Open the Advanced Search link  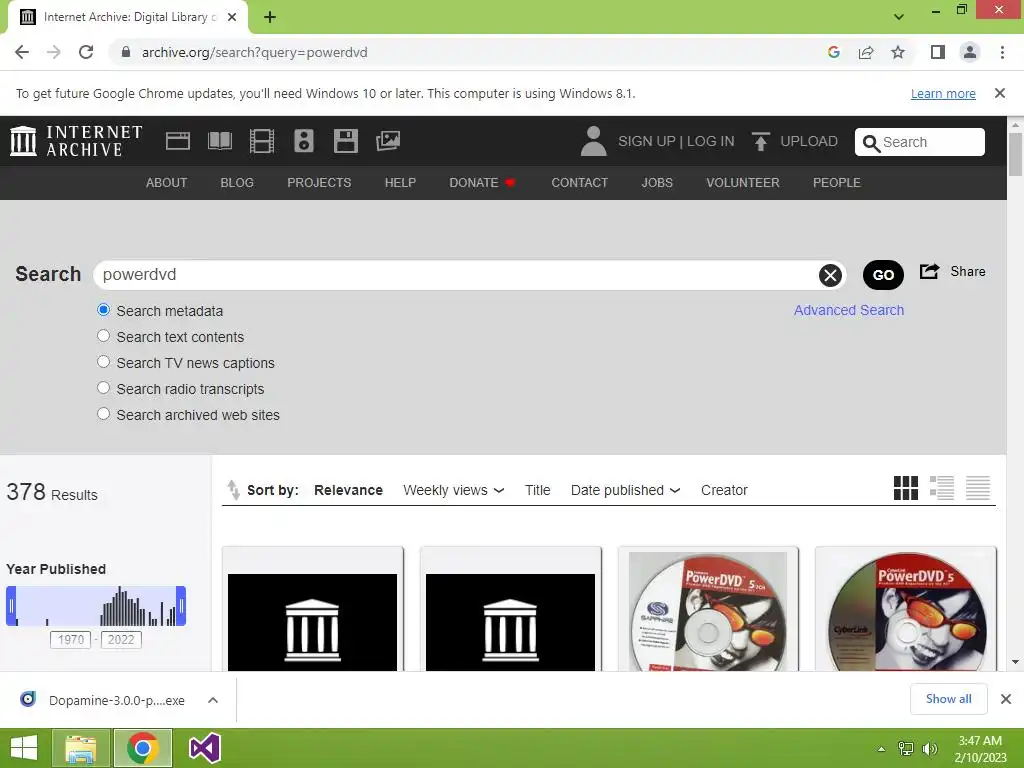click(848, 310)
